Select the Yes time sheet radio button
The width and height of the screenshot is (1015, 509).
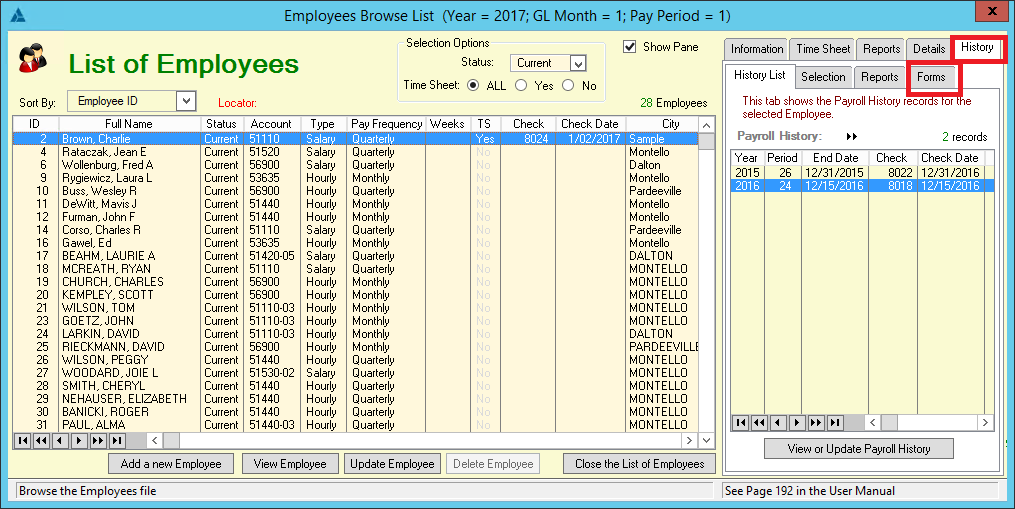coord(522,86)
